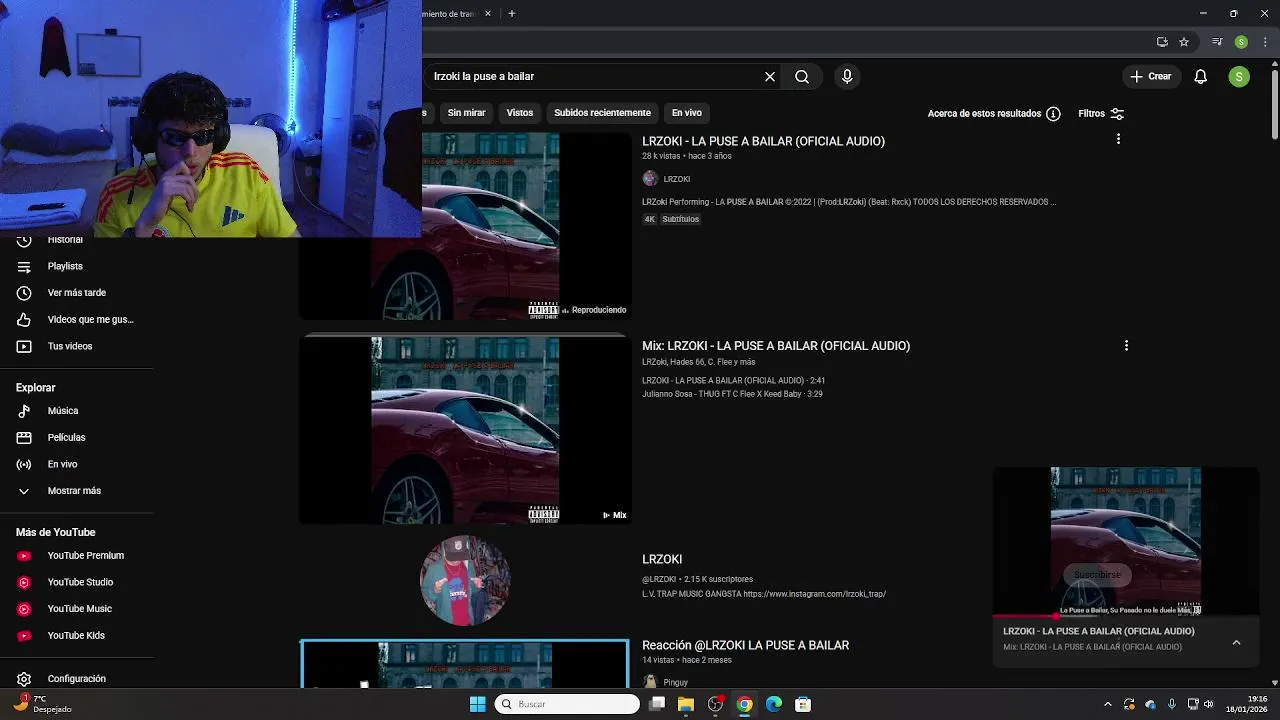Open Reacción @LRZOKI LA PUSE A BAILAR result
The height and width of the screenshot is (720, 1280).
click(745, 645)
